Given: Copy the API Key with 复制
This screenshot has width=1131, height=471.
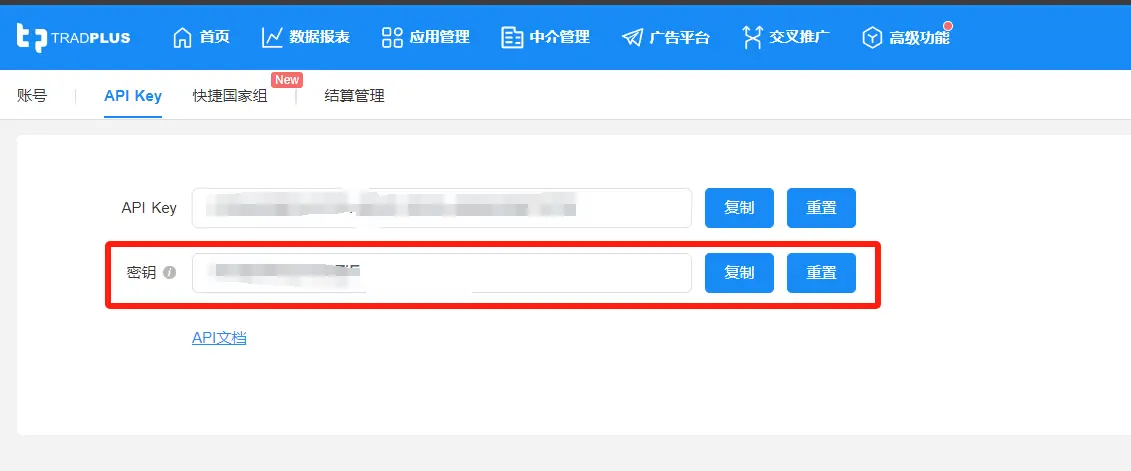Looking at the screenshot, I should pyautogui.click(x=739, y=208).
